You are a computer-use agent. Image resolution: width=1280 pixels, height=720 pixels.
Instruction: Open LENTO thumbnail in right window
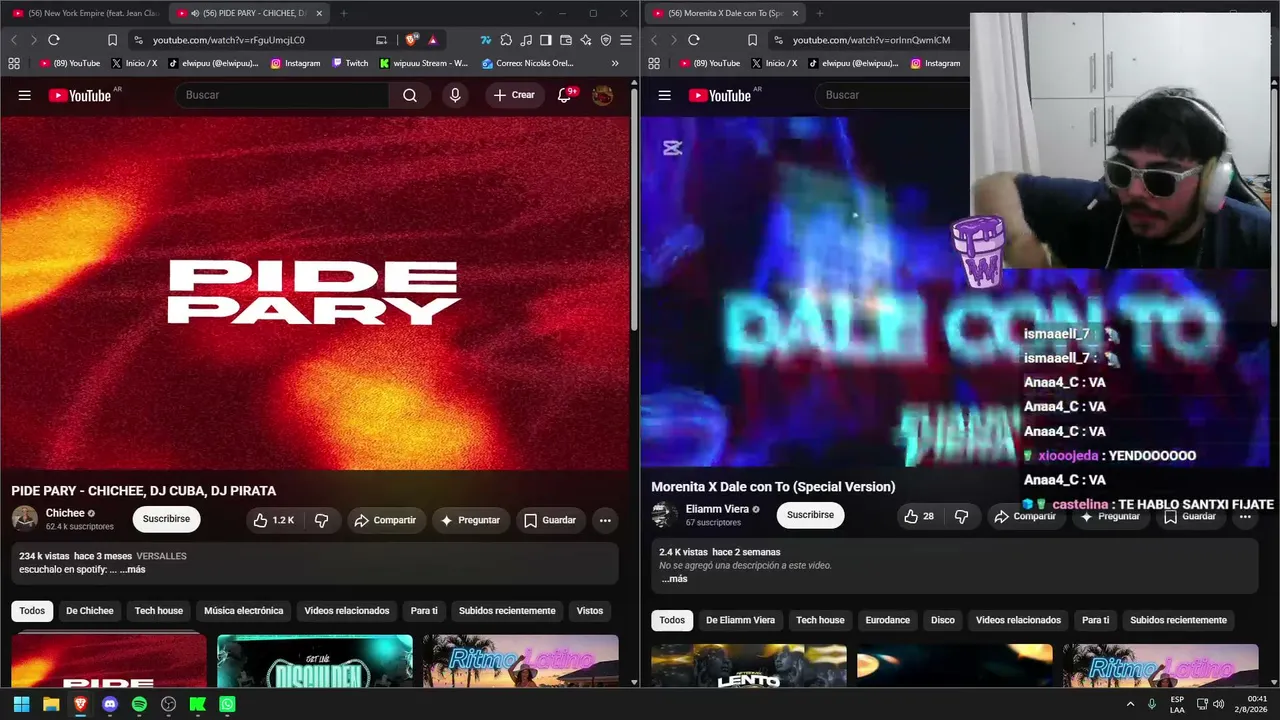point(749,666)
